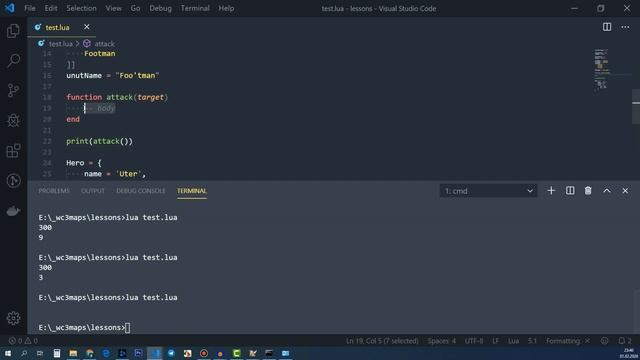
Task: Open the editor More Actions ellipsis
Action: point(625,27)
